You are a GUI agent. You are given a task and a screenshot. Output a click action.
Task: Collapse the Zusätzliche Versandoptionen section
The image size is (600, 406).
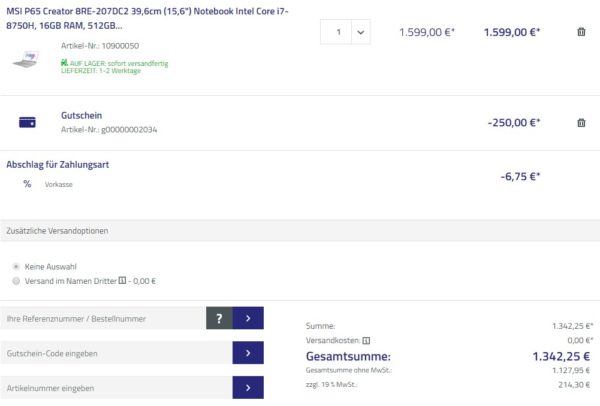pyautogui.click(x=58, y=231)
